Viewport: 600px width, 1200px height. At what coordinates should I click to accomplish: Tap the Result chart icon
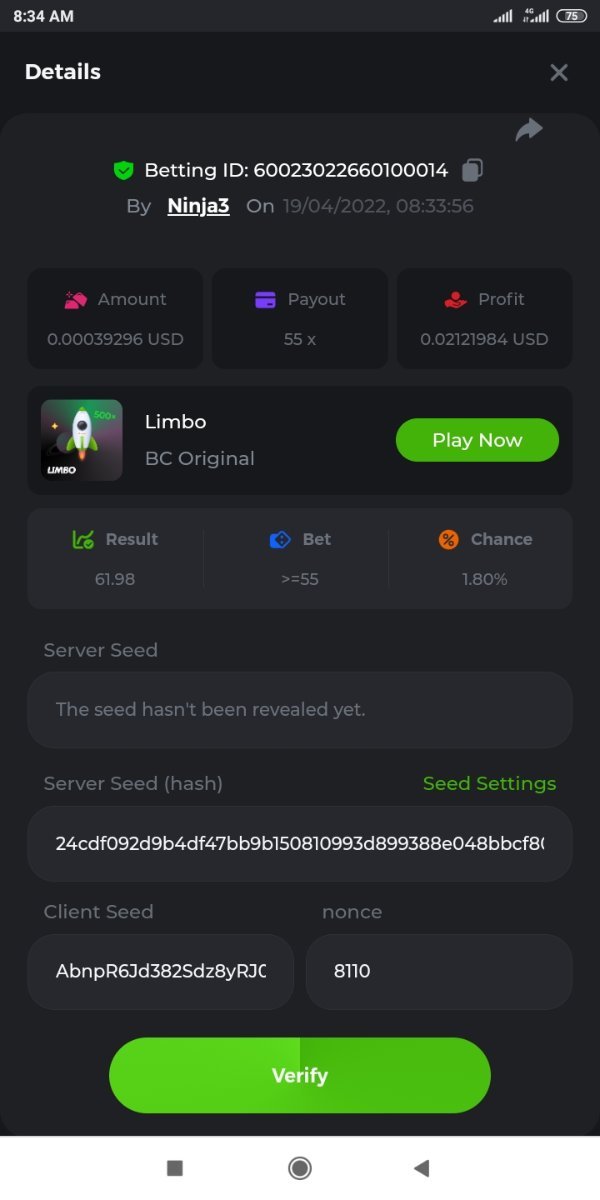pyautogui.click(x=83, y=539)
